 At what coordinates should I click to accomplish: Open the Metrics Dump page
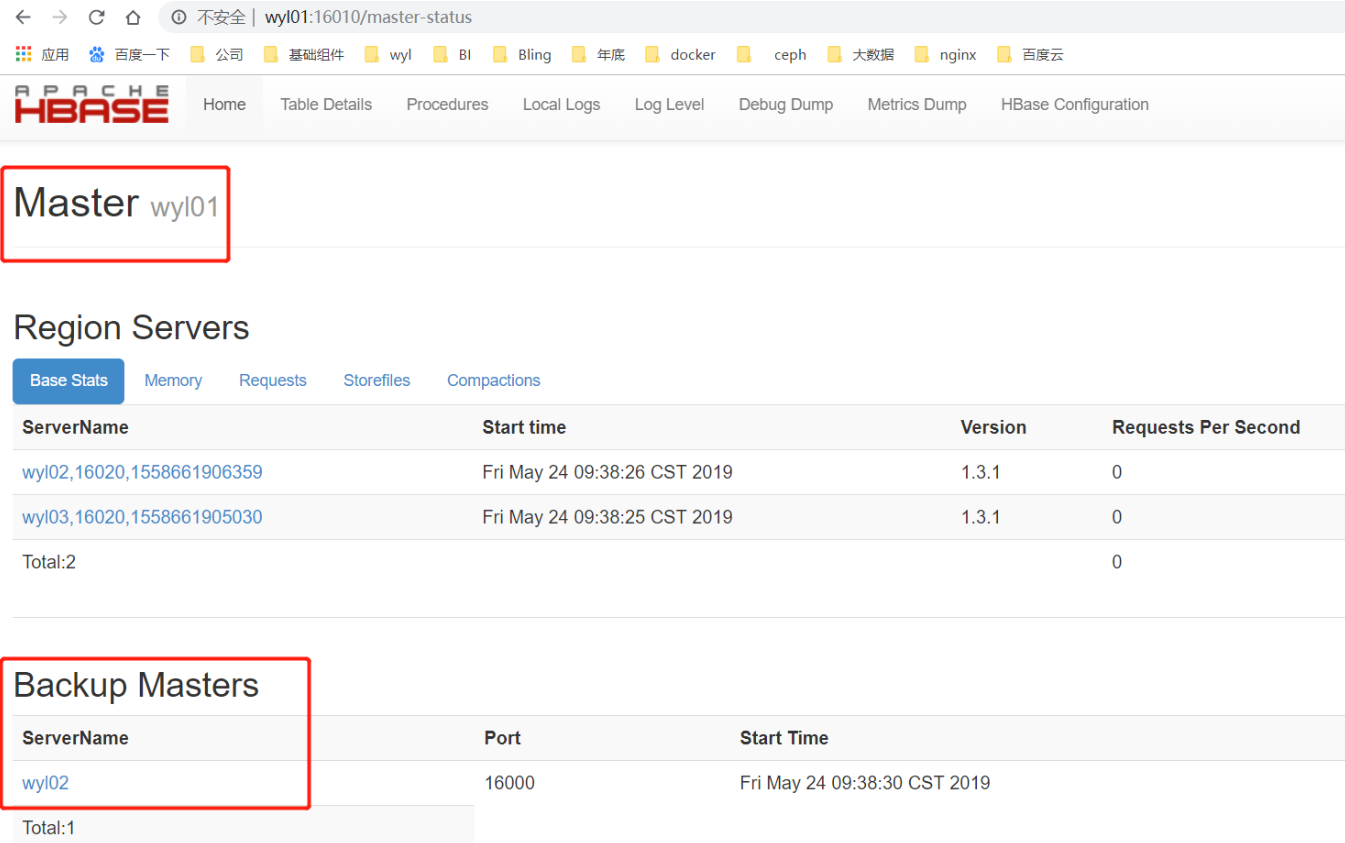click(x=916, y=104)
